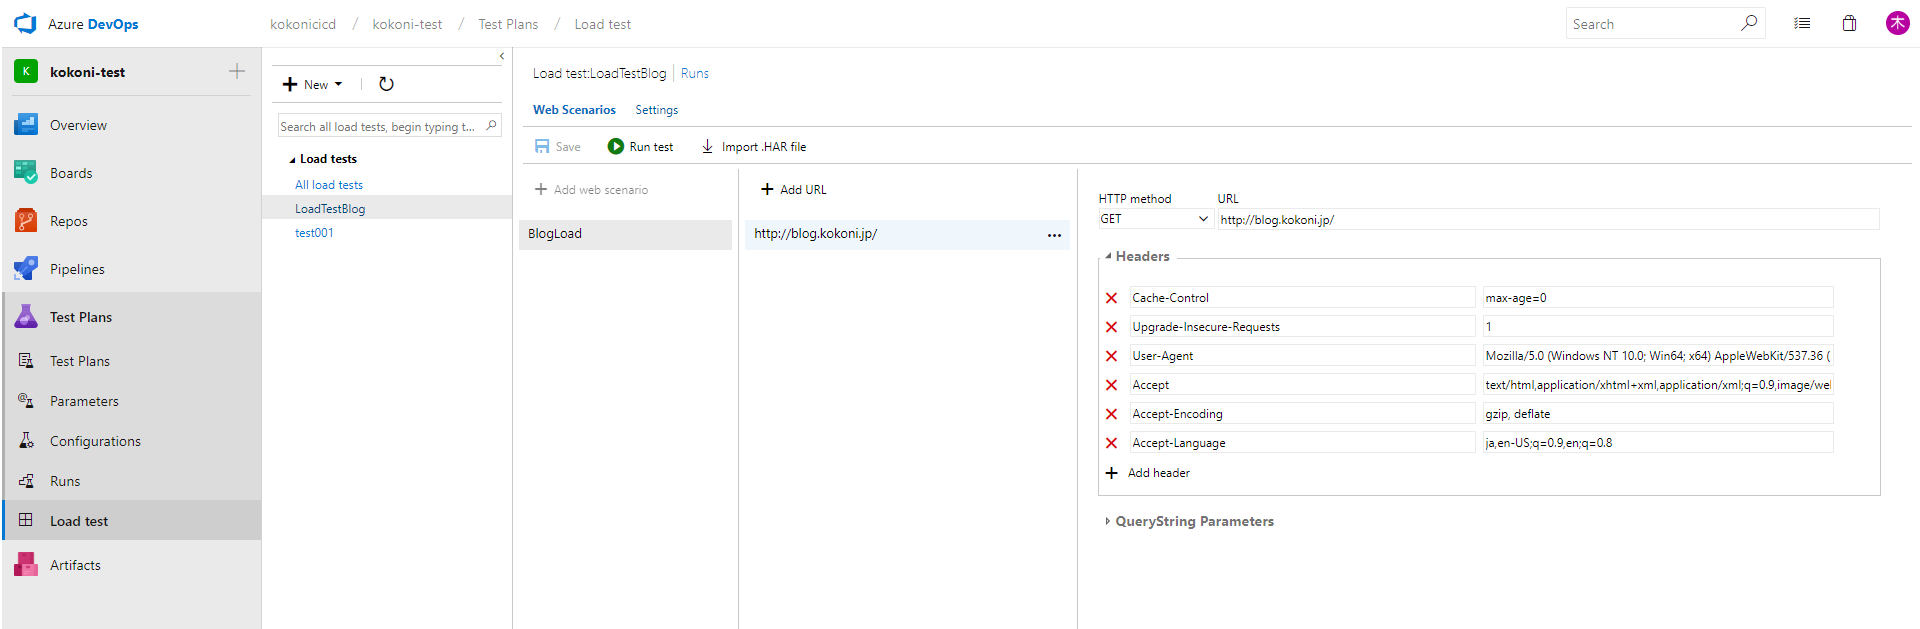Collapse the load tests panel chevron
The image size is (1920, 629).
tap(501, 56)
